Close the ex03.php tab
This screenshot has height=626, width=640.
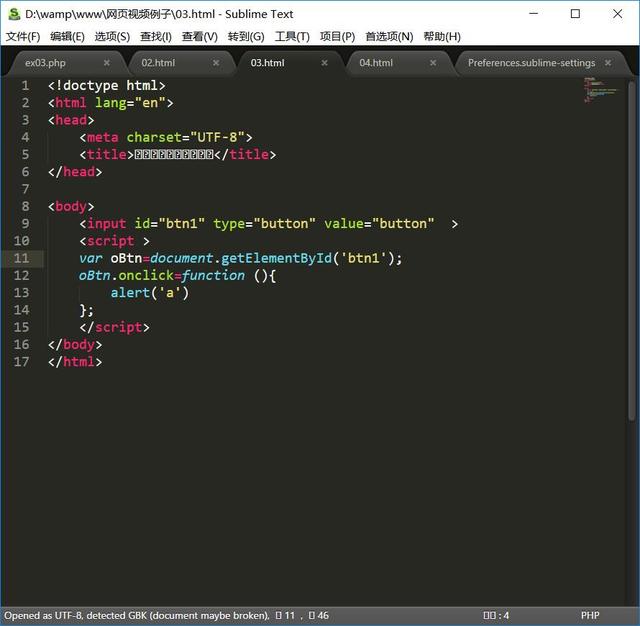[107, 63]
